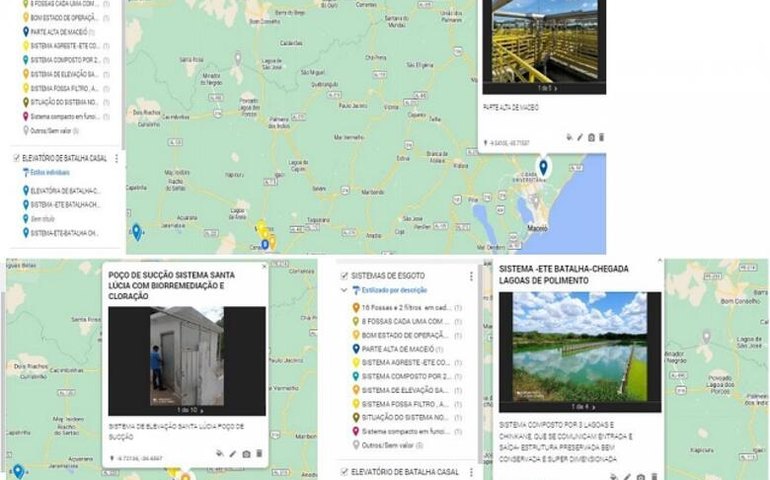This screenshot has height=480, width=770.
Task: Open style options in PARTE ALTA DE MACEIÓ card
Action: pyautogui.click(x=569, y=138)
